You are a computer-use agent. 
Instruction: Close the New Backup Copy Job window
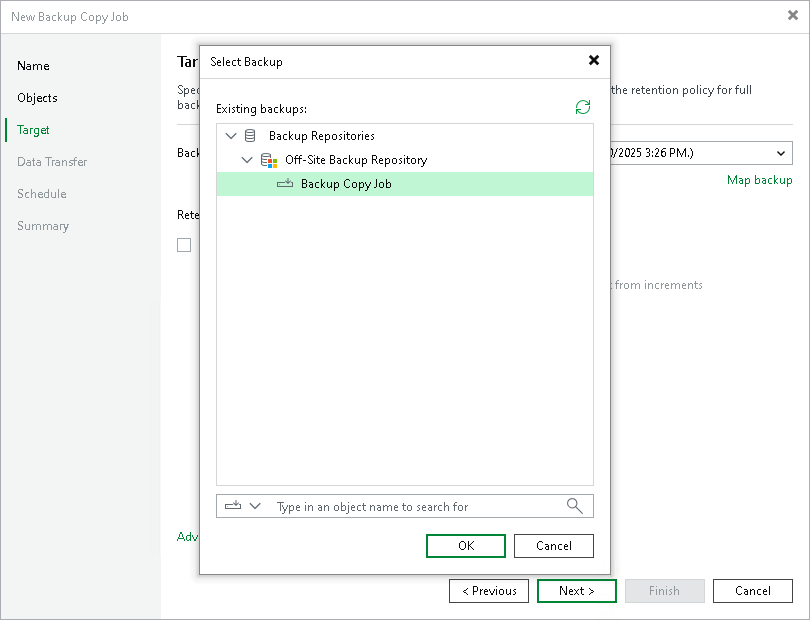[x=793, y=16]
